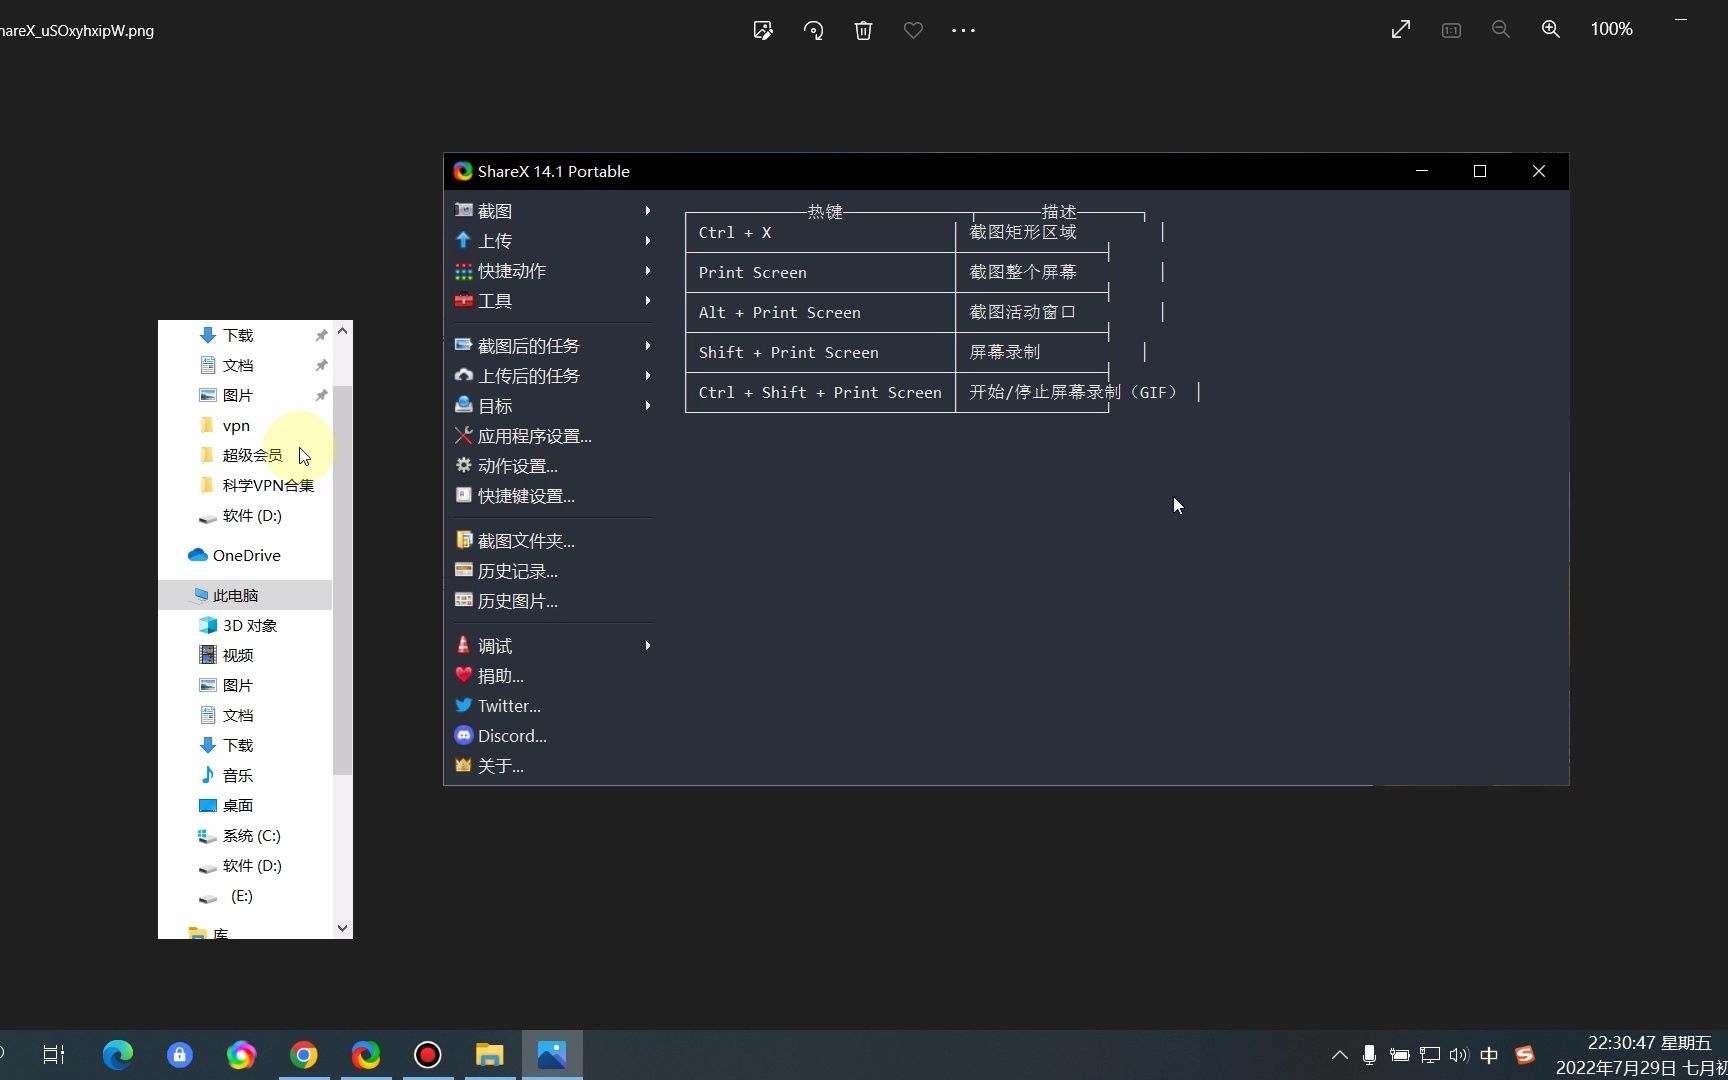The width and height of the screenshot is (1728, 1080).
Task: Click the Twitter bird icon
Action: (463, 705)
